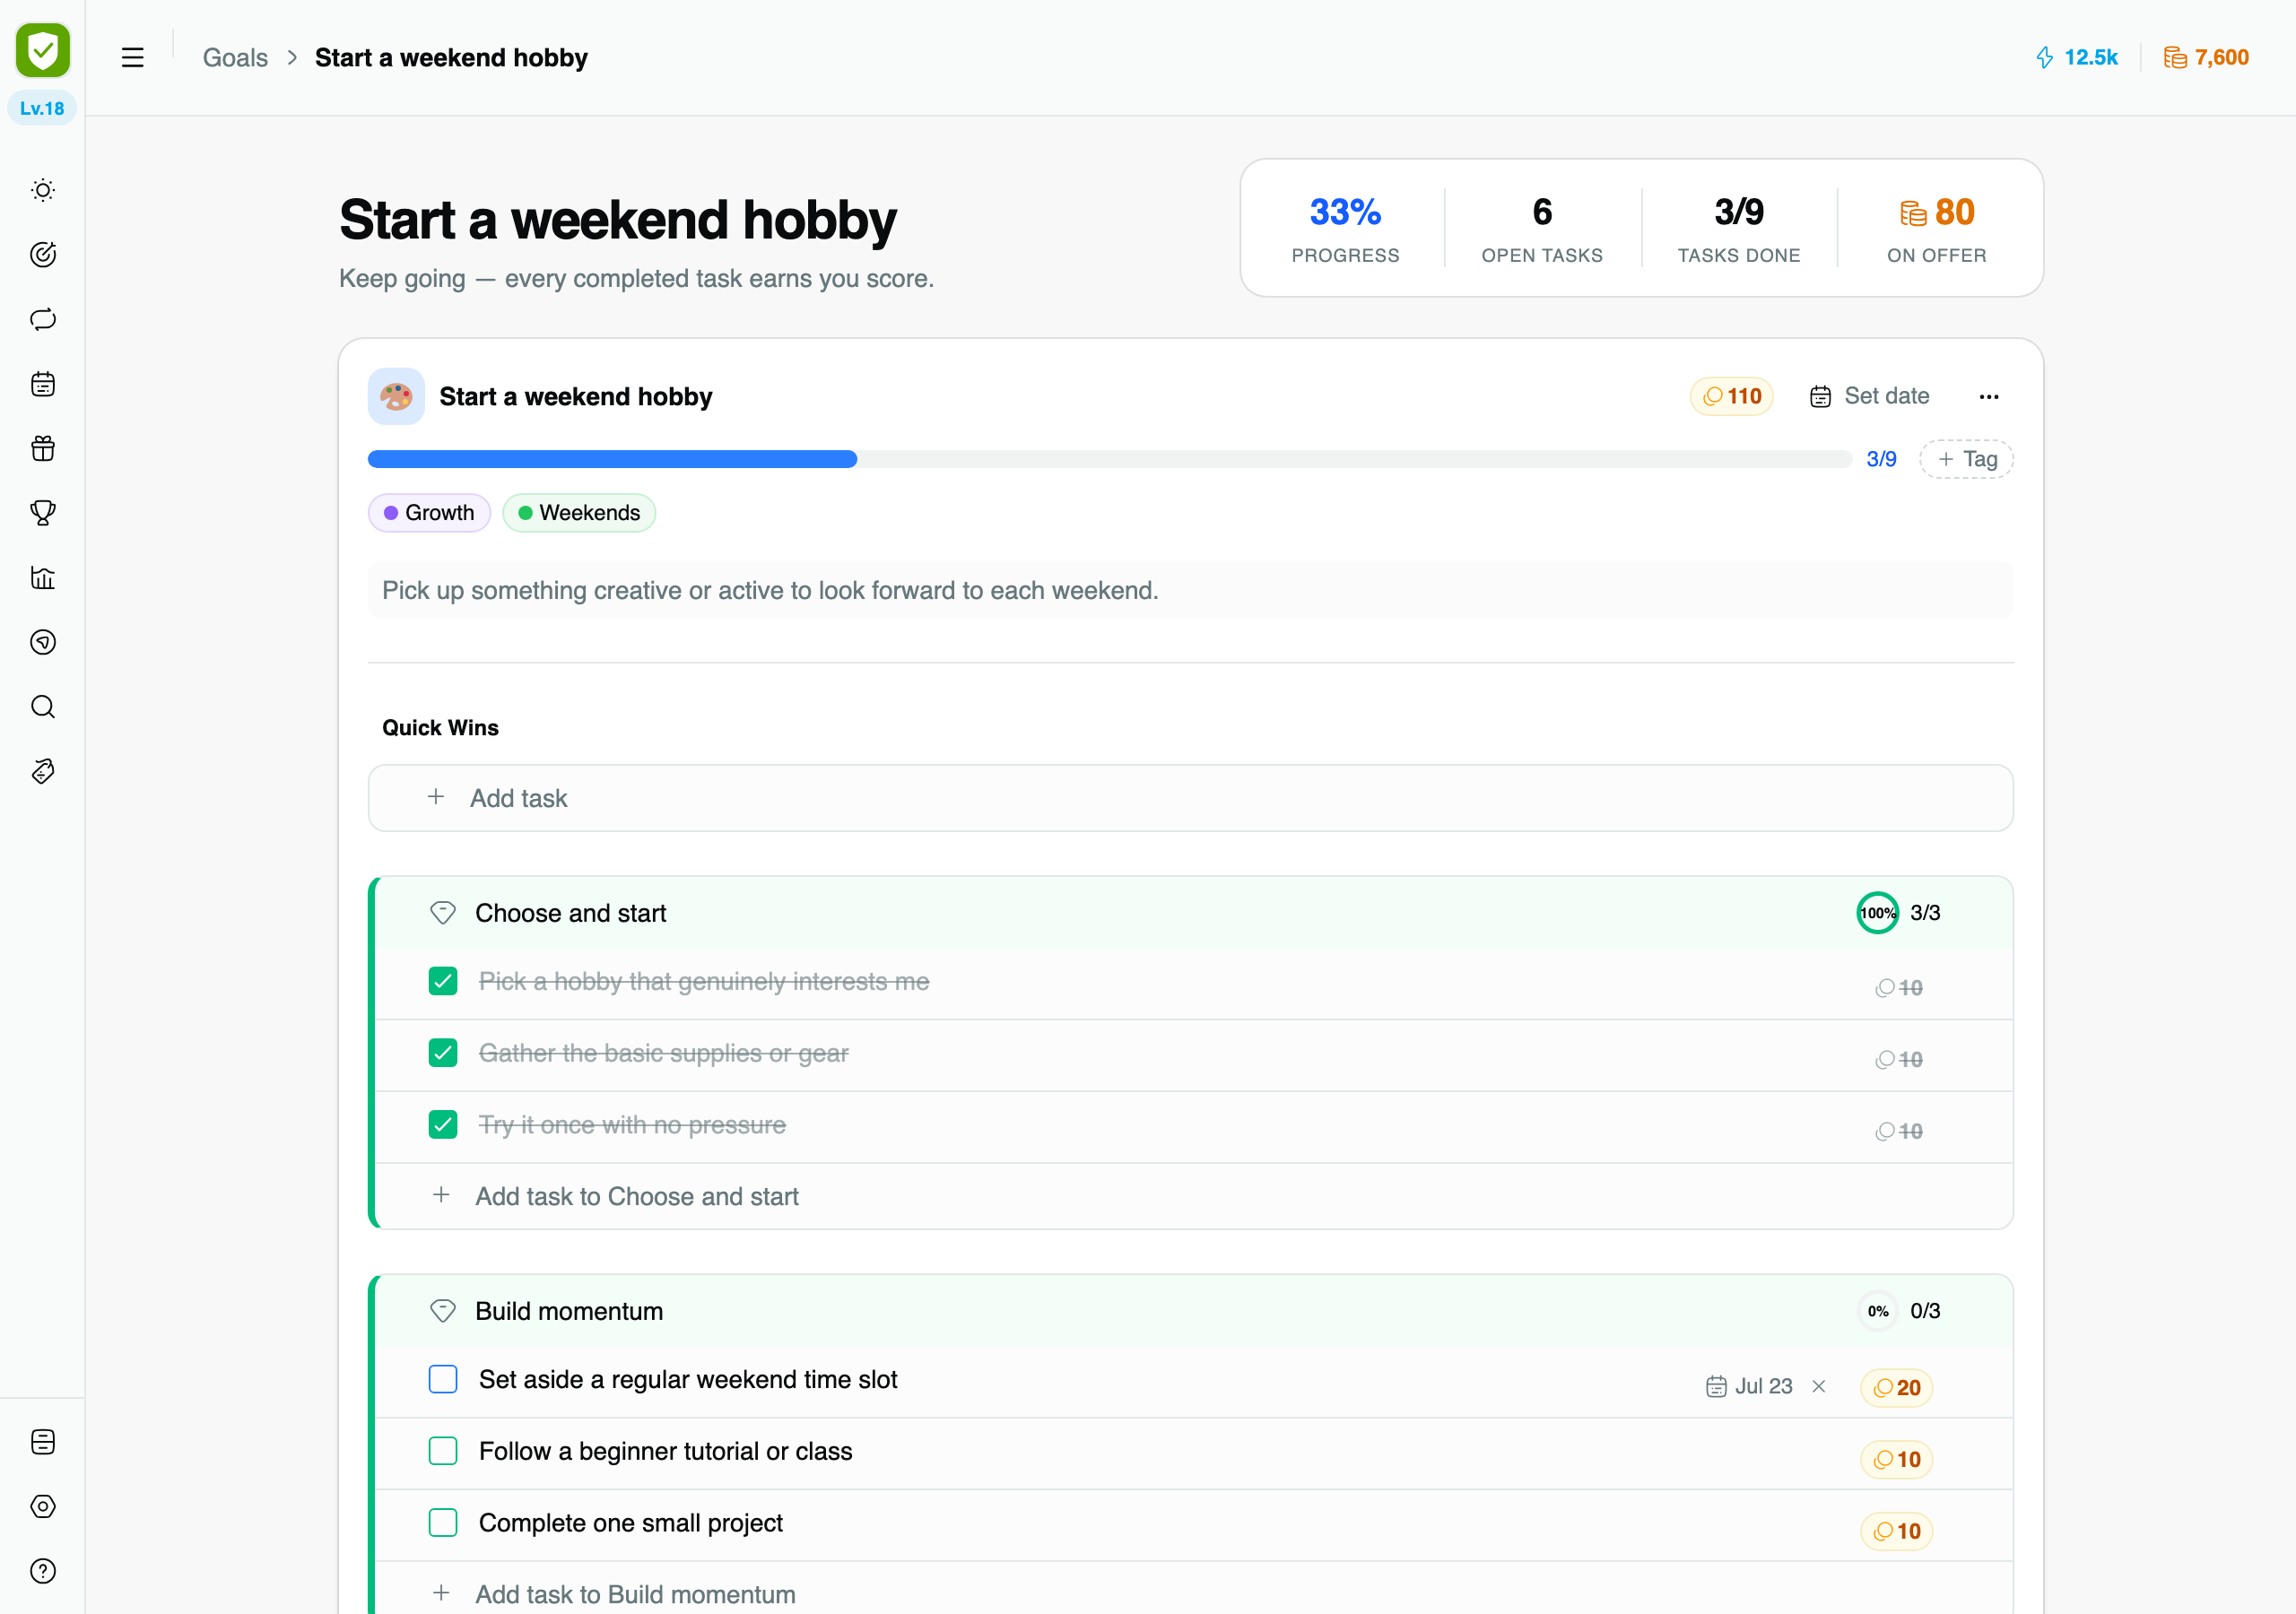This screenshot has width=2296, height=1614.
Task: Open the settings icon in sidebar
Action: 43,1507
